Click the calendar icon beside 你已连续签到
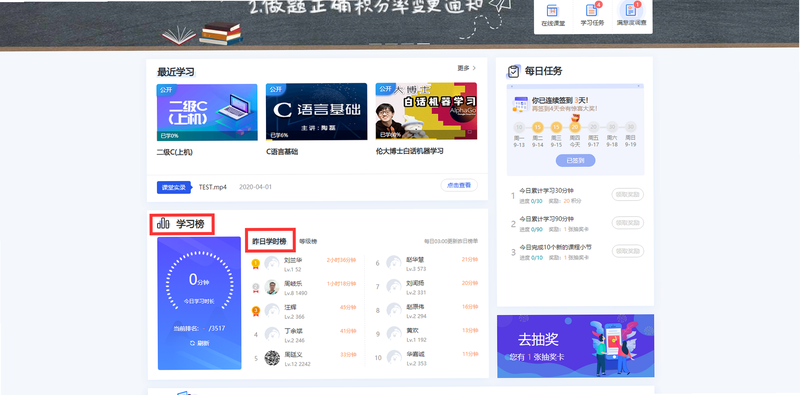 [521, 104]
